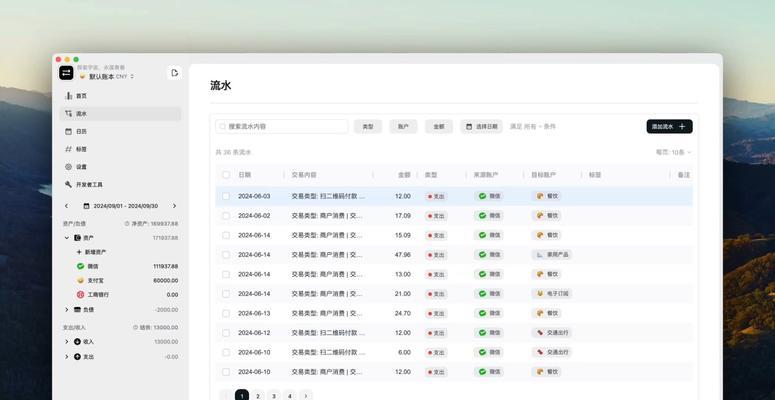
Task: Open the 设置 navigation item
Action: pos(121,167)
